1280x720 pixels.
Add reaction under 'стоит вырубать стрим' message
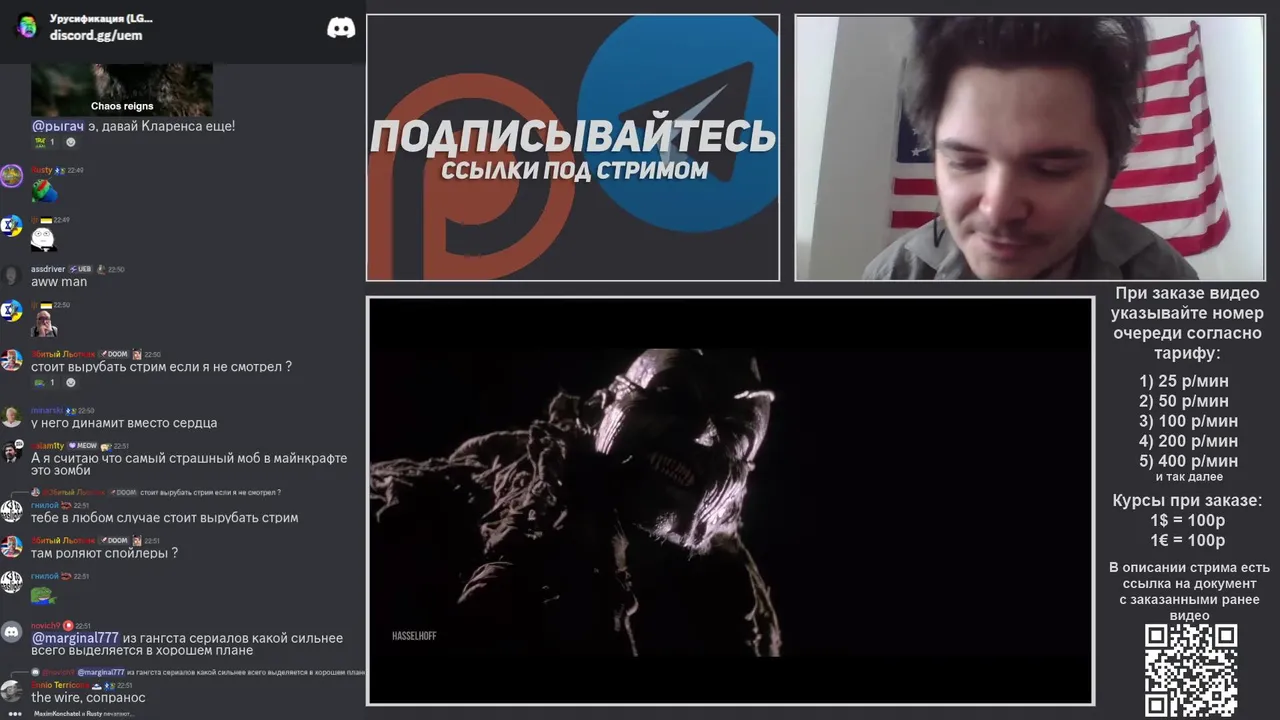pyautogui.click(x=70, y=383)
